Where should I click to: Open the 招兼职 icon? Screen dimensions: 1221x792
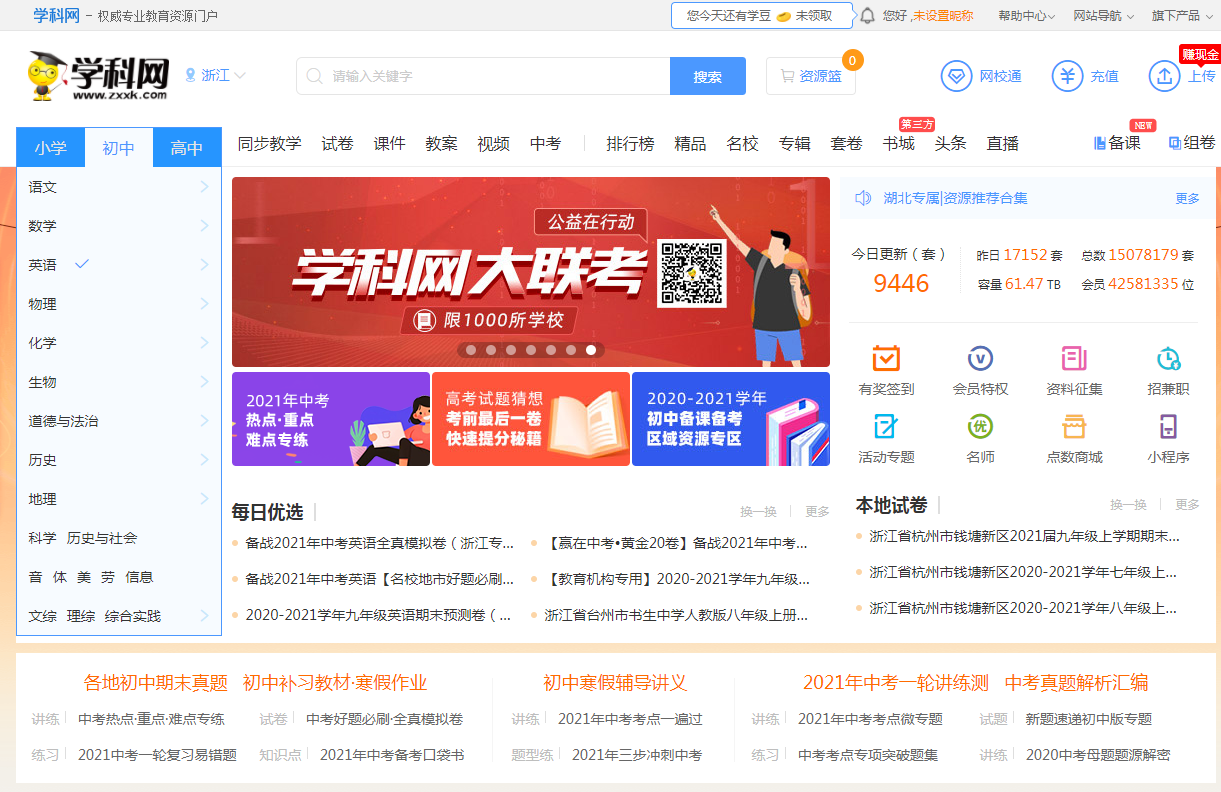1168,358
